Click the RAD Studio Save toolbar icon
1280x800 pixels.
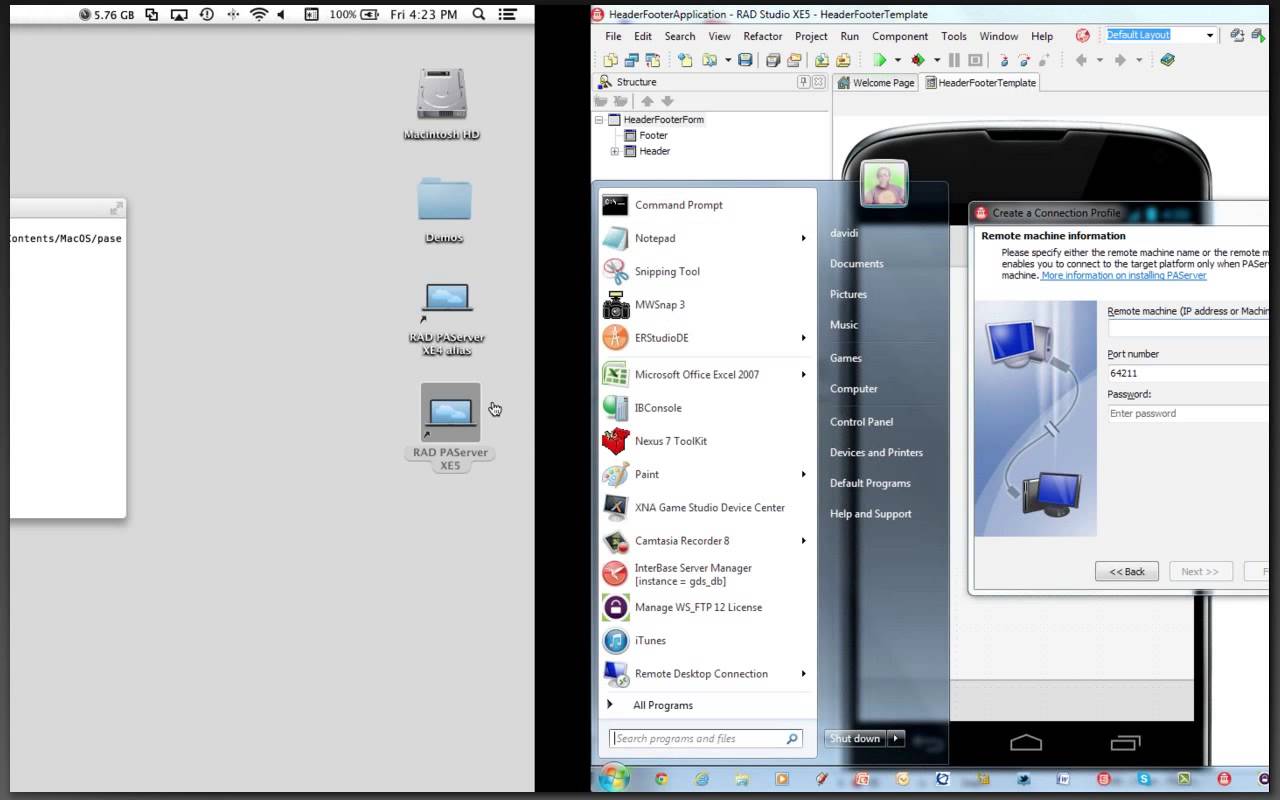pyautogui.click(x=745, y=60)
